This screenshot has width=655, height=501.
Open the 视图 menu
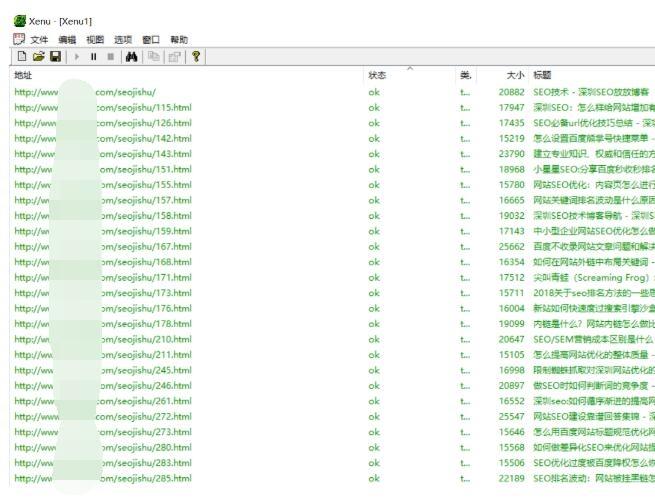click(x=95, y=40)
